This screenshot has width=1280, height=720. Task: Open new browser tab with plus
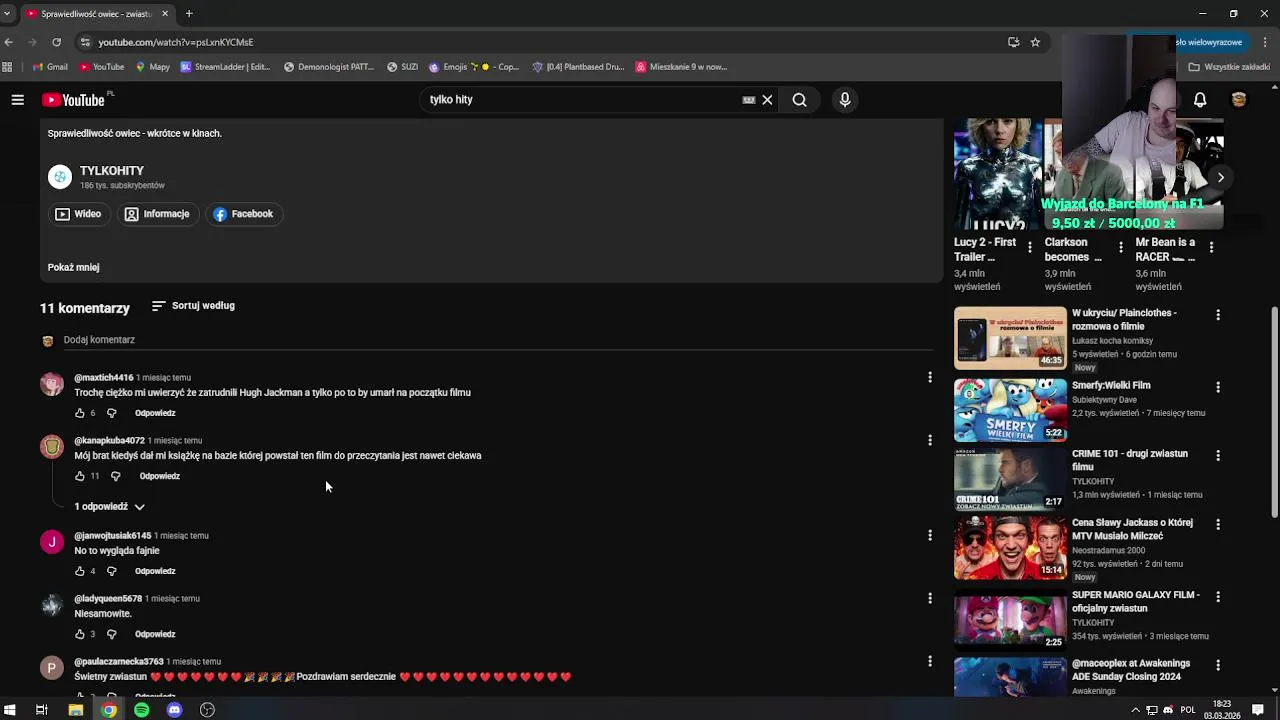(189, 14)
